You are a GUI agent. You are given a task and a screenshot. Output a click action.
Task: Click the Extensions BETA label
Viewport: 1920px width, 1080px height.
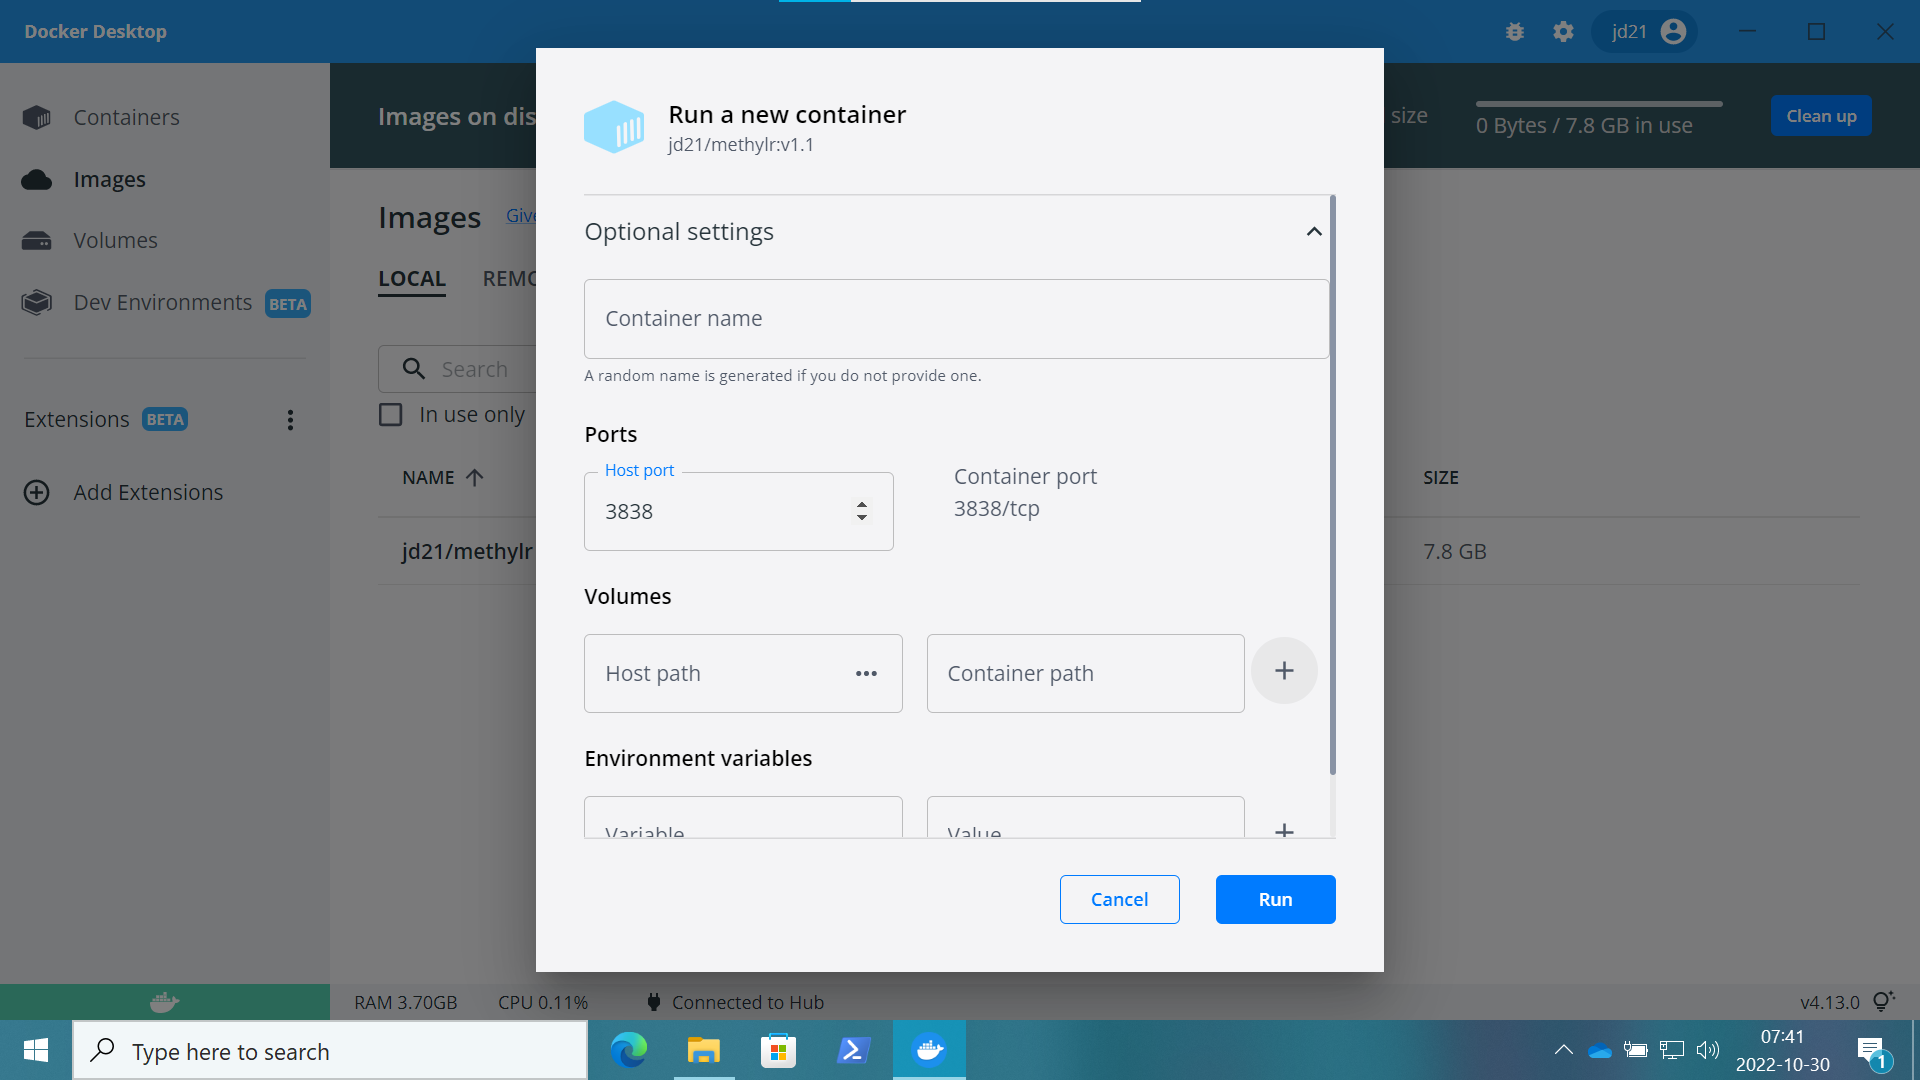[x=165, y=420]
